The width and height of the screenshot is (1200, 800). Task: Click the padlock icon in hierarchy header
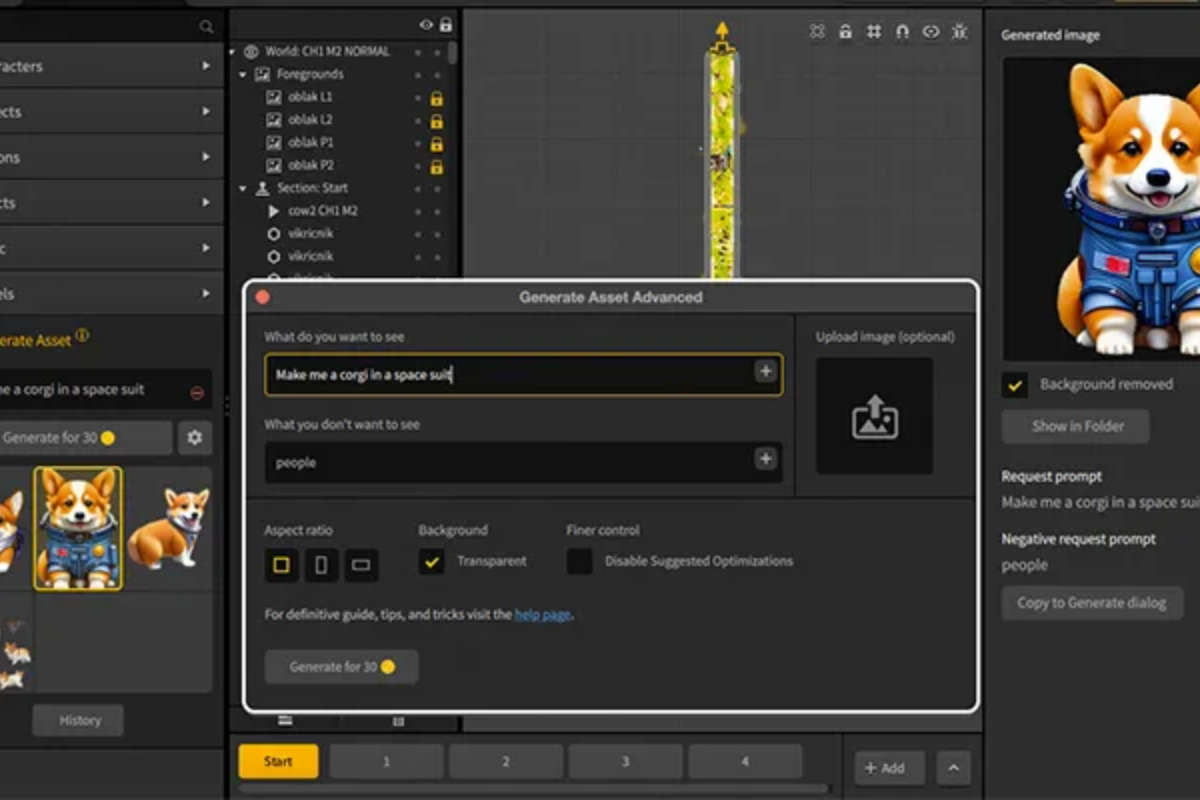[x=445, y=25]
